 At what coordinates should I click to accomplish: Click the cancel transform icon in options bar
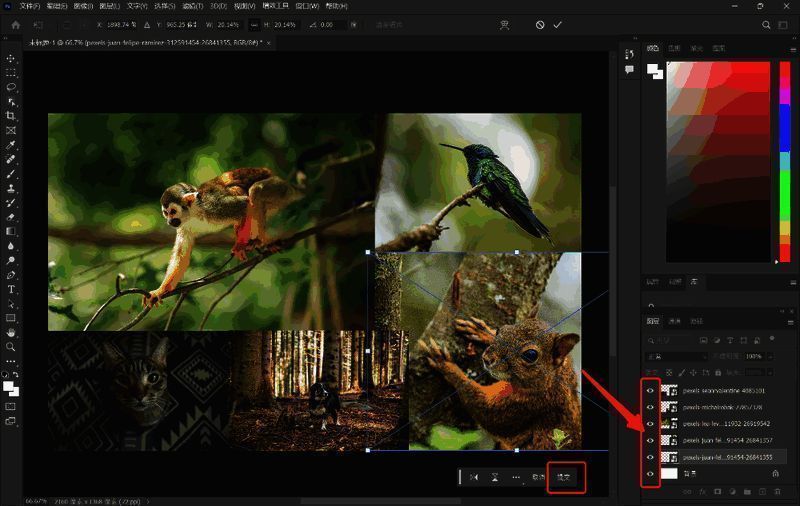540,24
